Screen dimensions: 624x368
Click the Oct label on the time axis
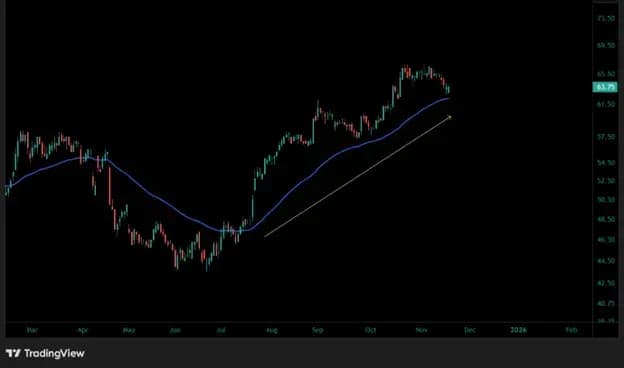pyautogui.click(x=370, y=330)
